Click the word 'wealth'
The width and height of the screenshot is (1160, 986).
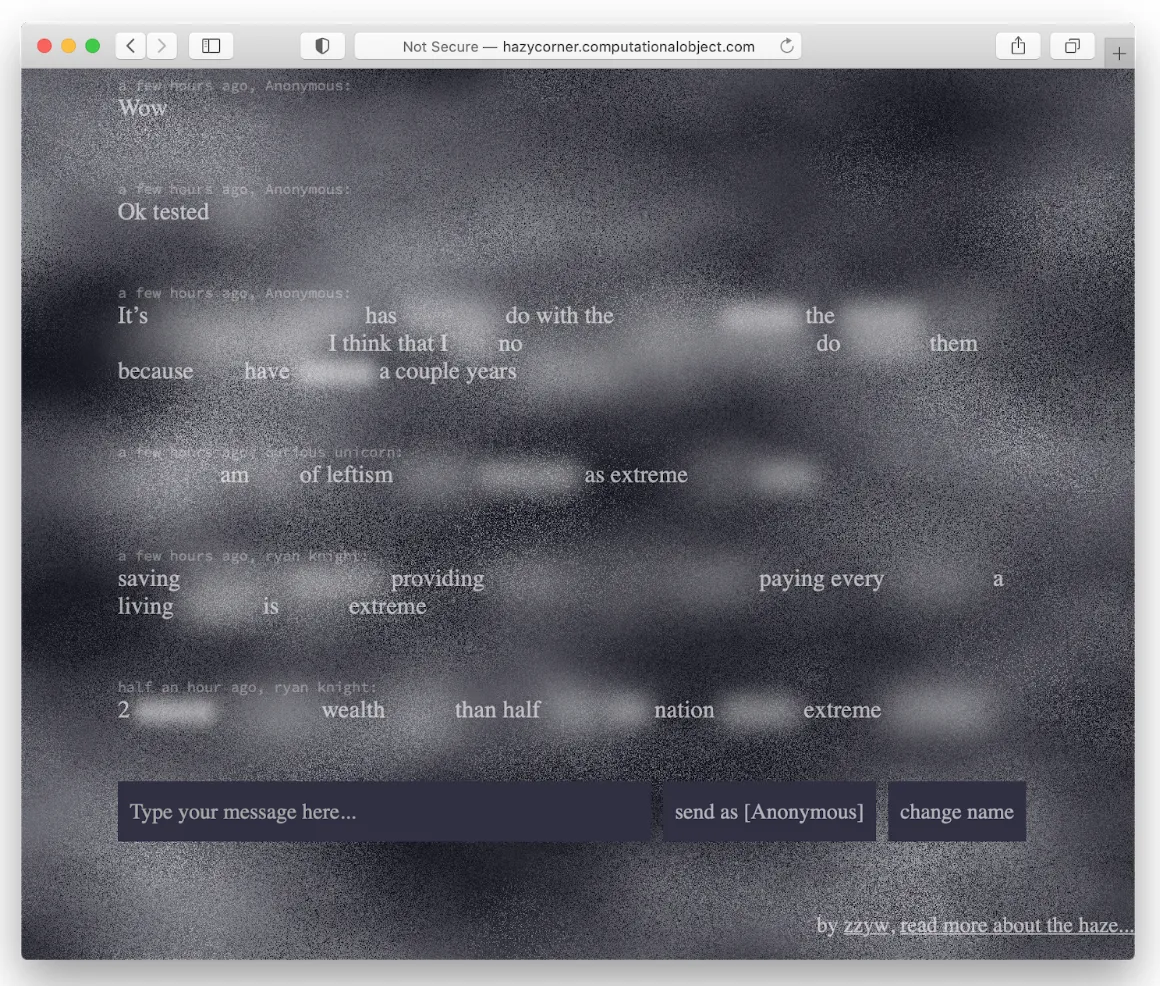tap(354, 710)
